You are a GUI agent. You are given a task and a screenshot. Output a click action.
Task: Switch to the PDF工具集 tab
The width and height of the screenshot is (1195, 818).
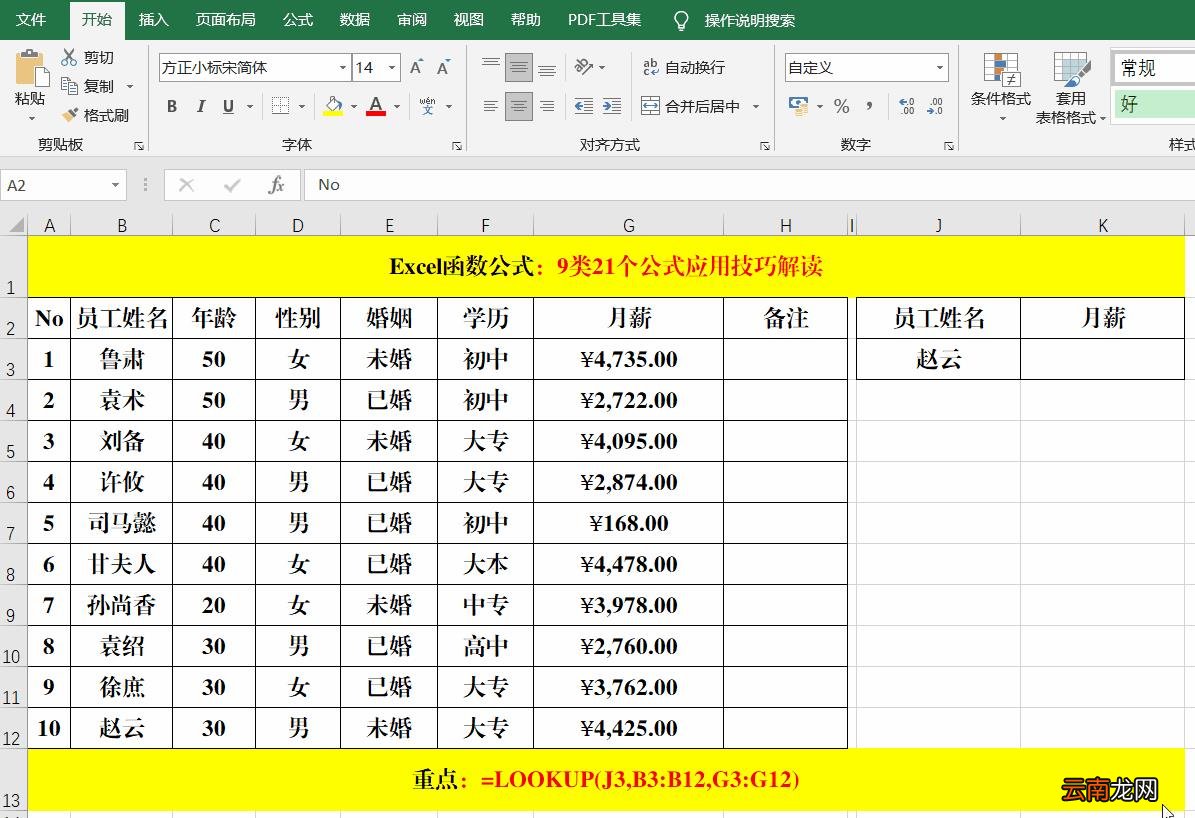point(604,20)
